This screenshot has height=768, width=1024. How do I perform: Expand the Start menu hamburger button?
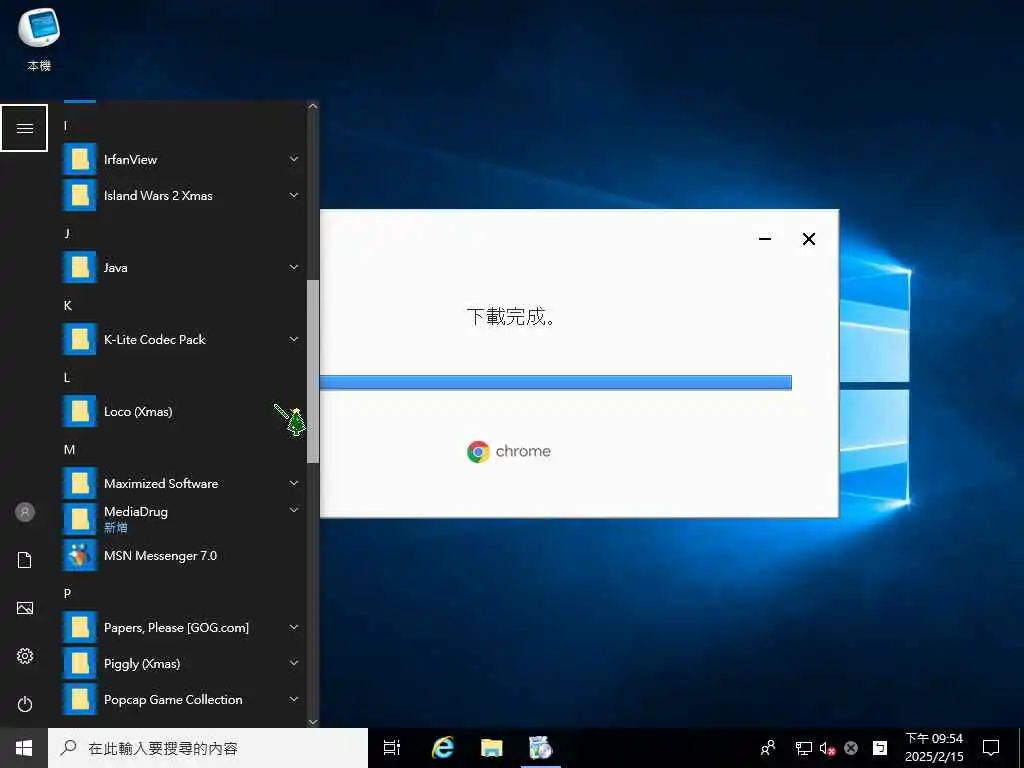pos(24,128)
